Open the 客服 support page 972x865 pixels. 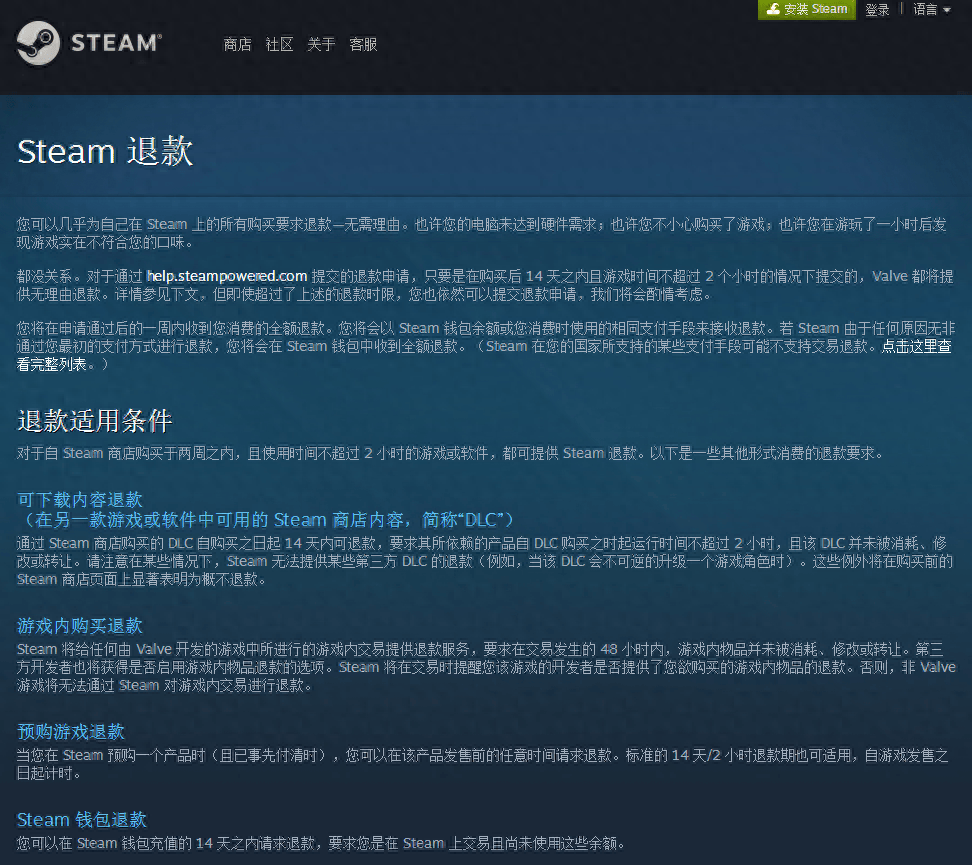coord(363,45)
